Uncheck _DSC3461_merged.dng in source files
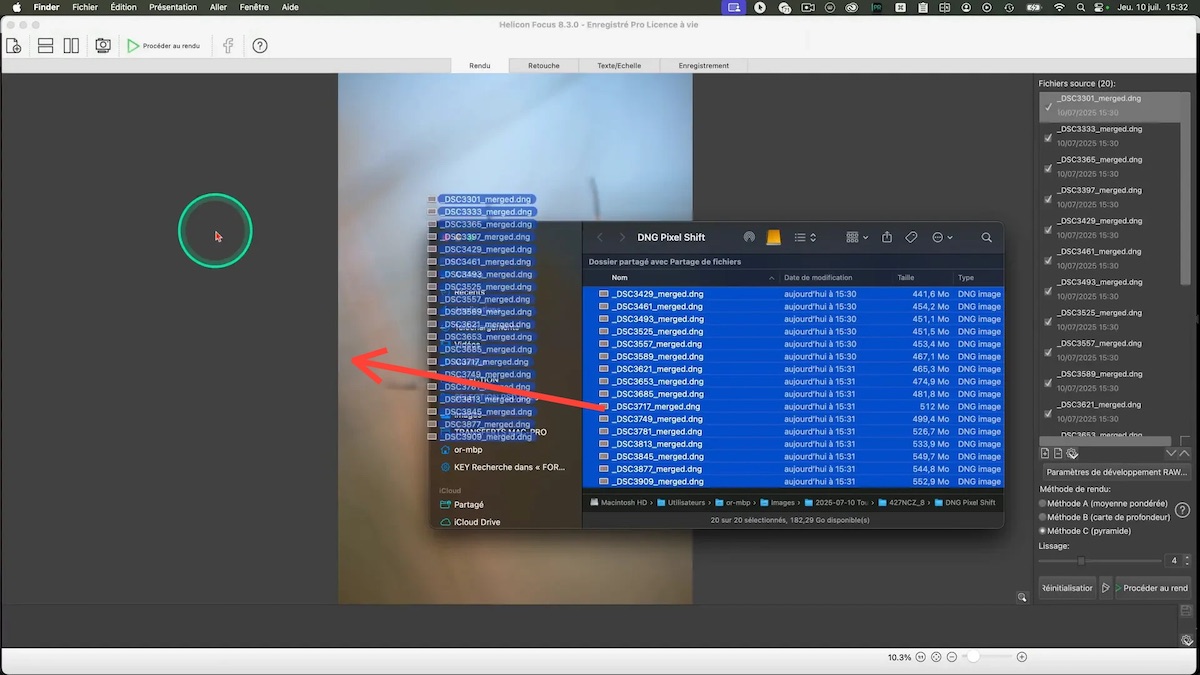This screenshot has height=675, width=1200. point(1048,260)
